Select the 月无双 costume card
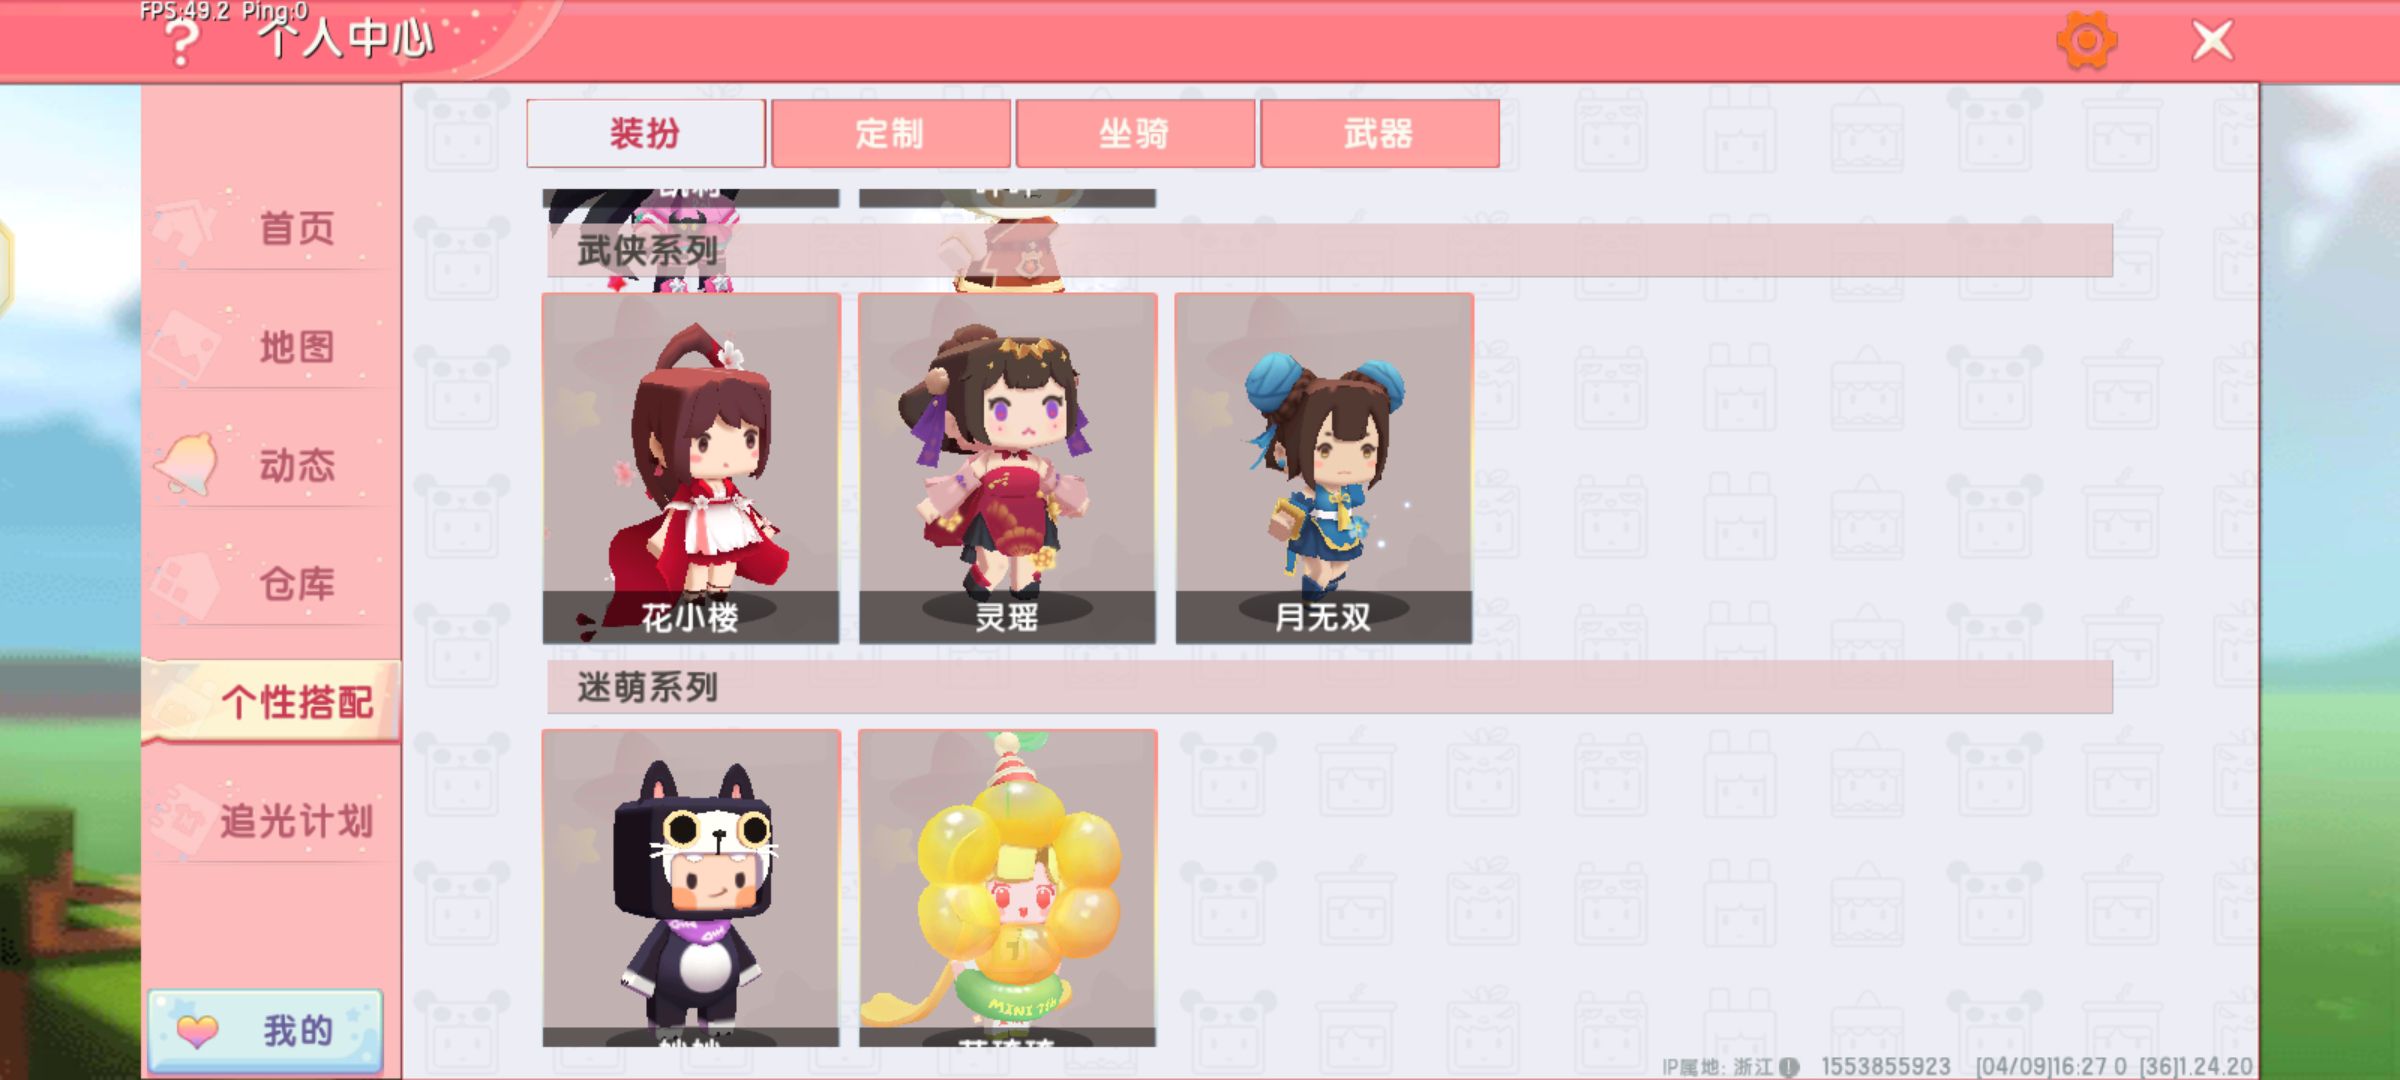 [1323, 468]
